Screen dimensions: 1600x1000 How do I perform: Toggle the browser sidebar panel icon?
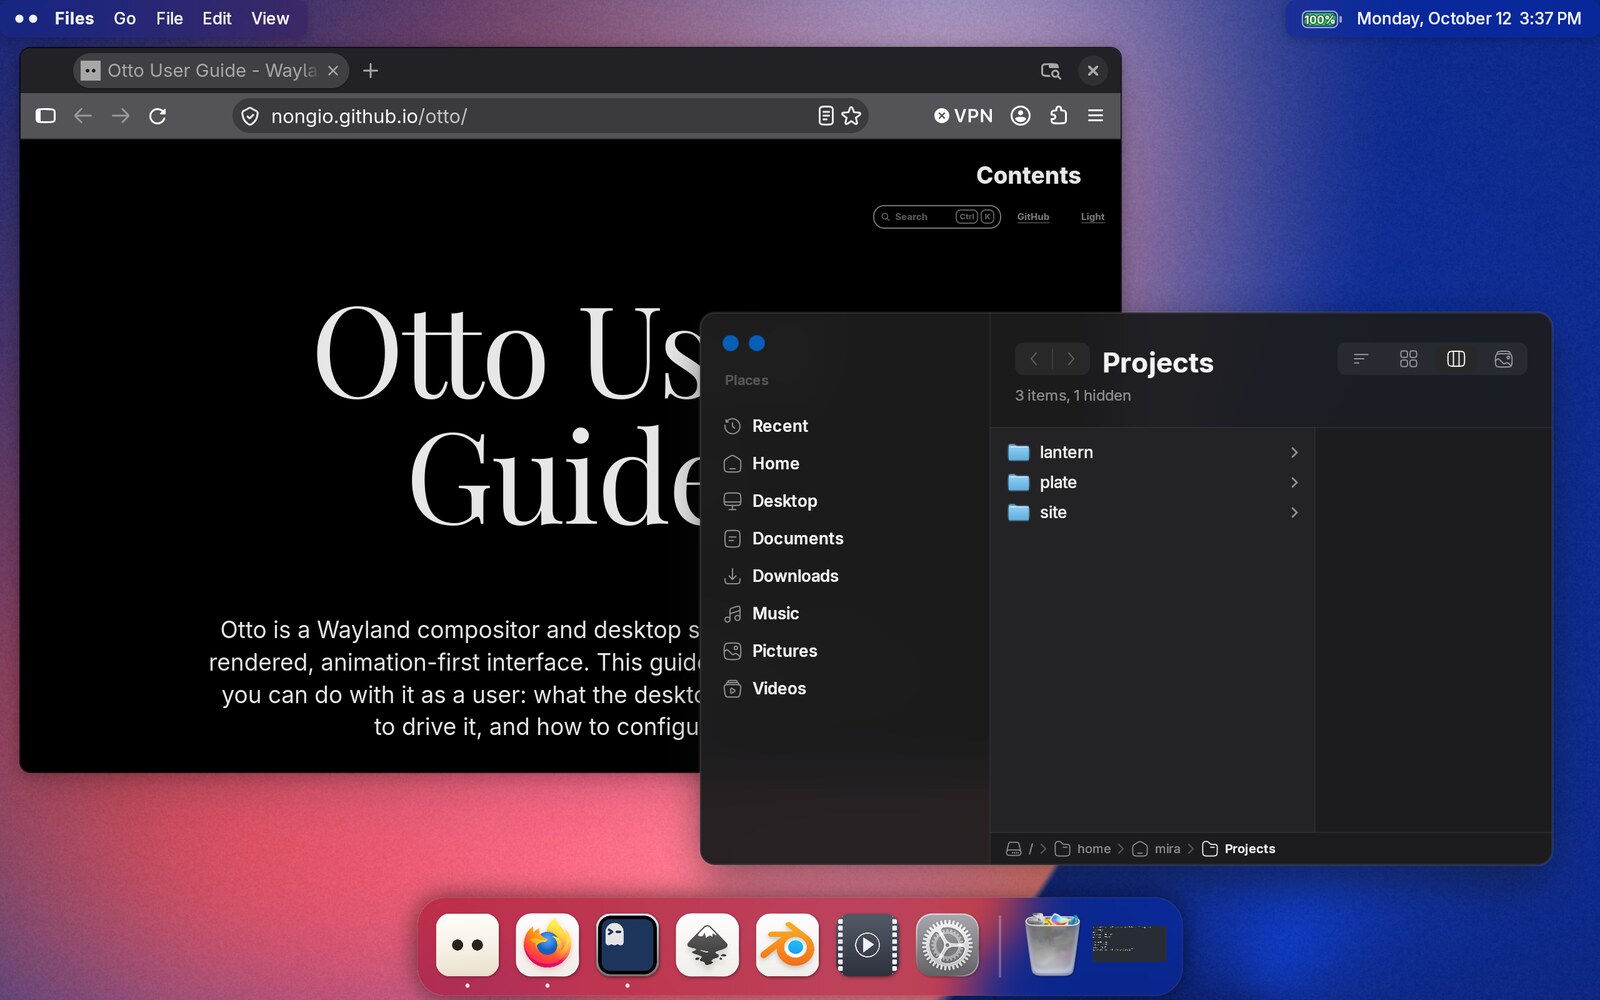pos(45,116)
